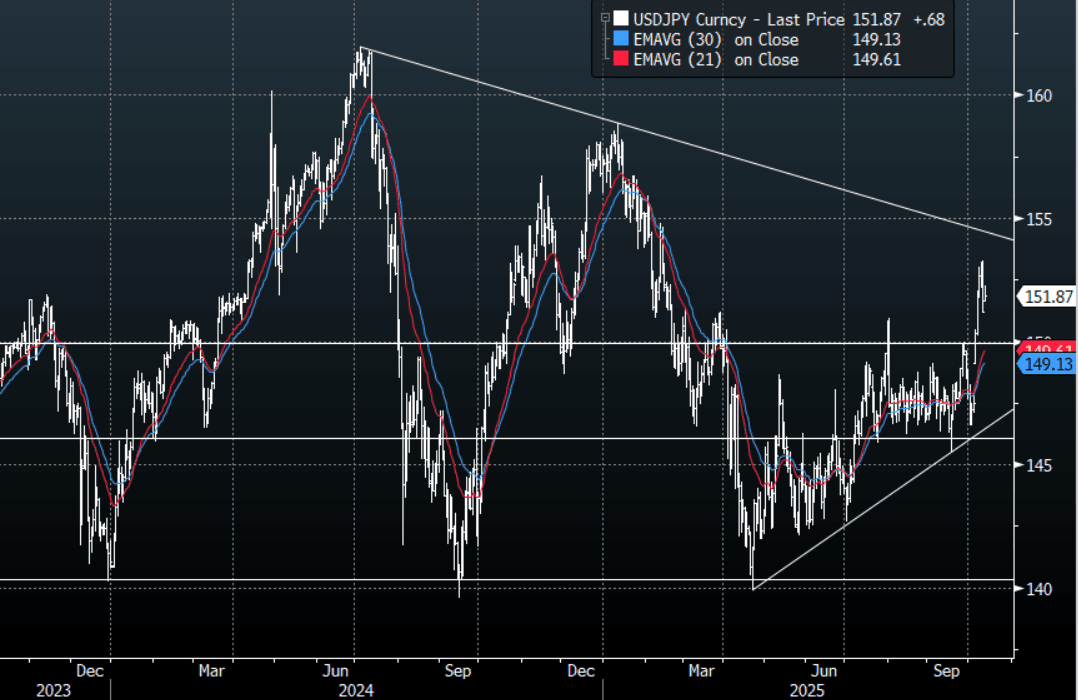Screen dimensions: 1078x700
Task: Click the white USDJPY series color swatch
Action: 621,19
